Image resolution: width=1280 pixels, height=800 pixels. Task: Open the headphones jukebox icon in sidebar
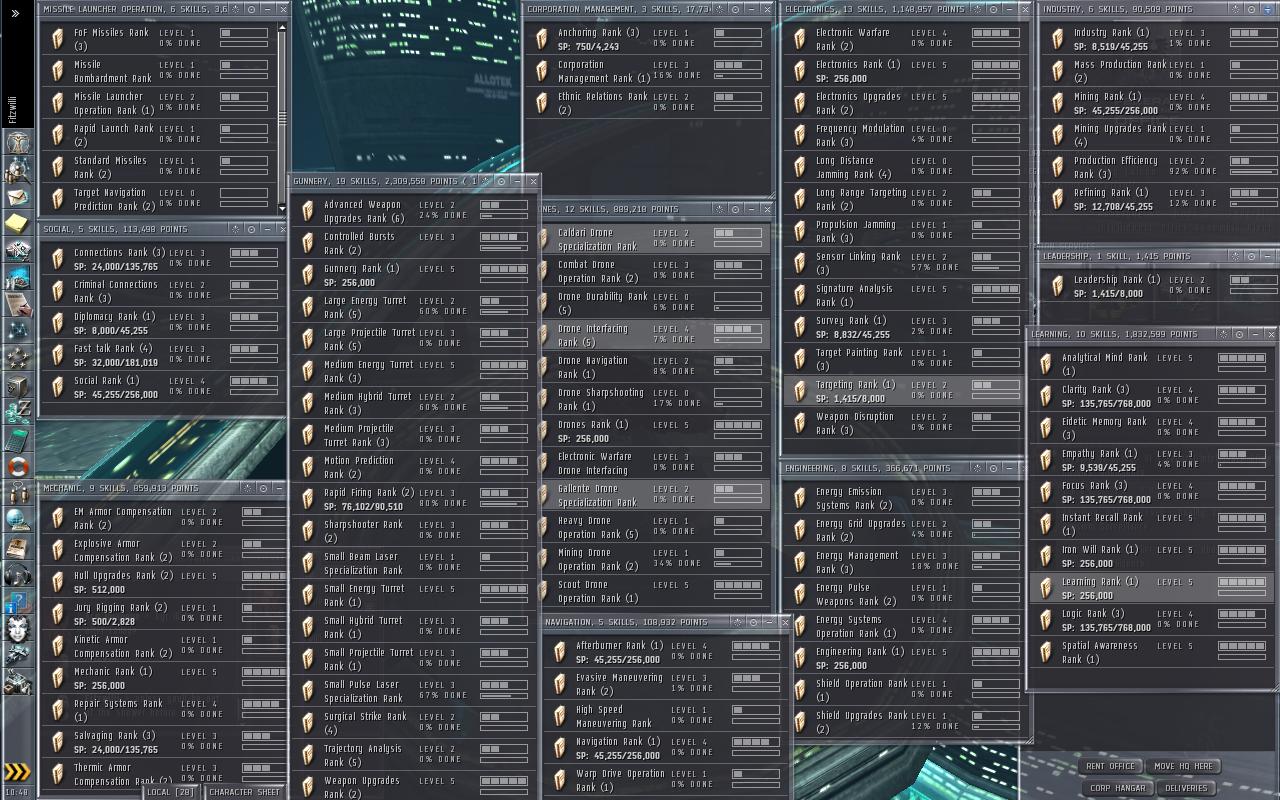click(17, 573)
